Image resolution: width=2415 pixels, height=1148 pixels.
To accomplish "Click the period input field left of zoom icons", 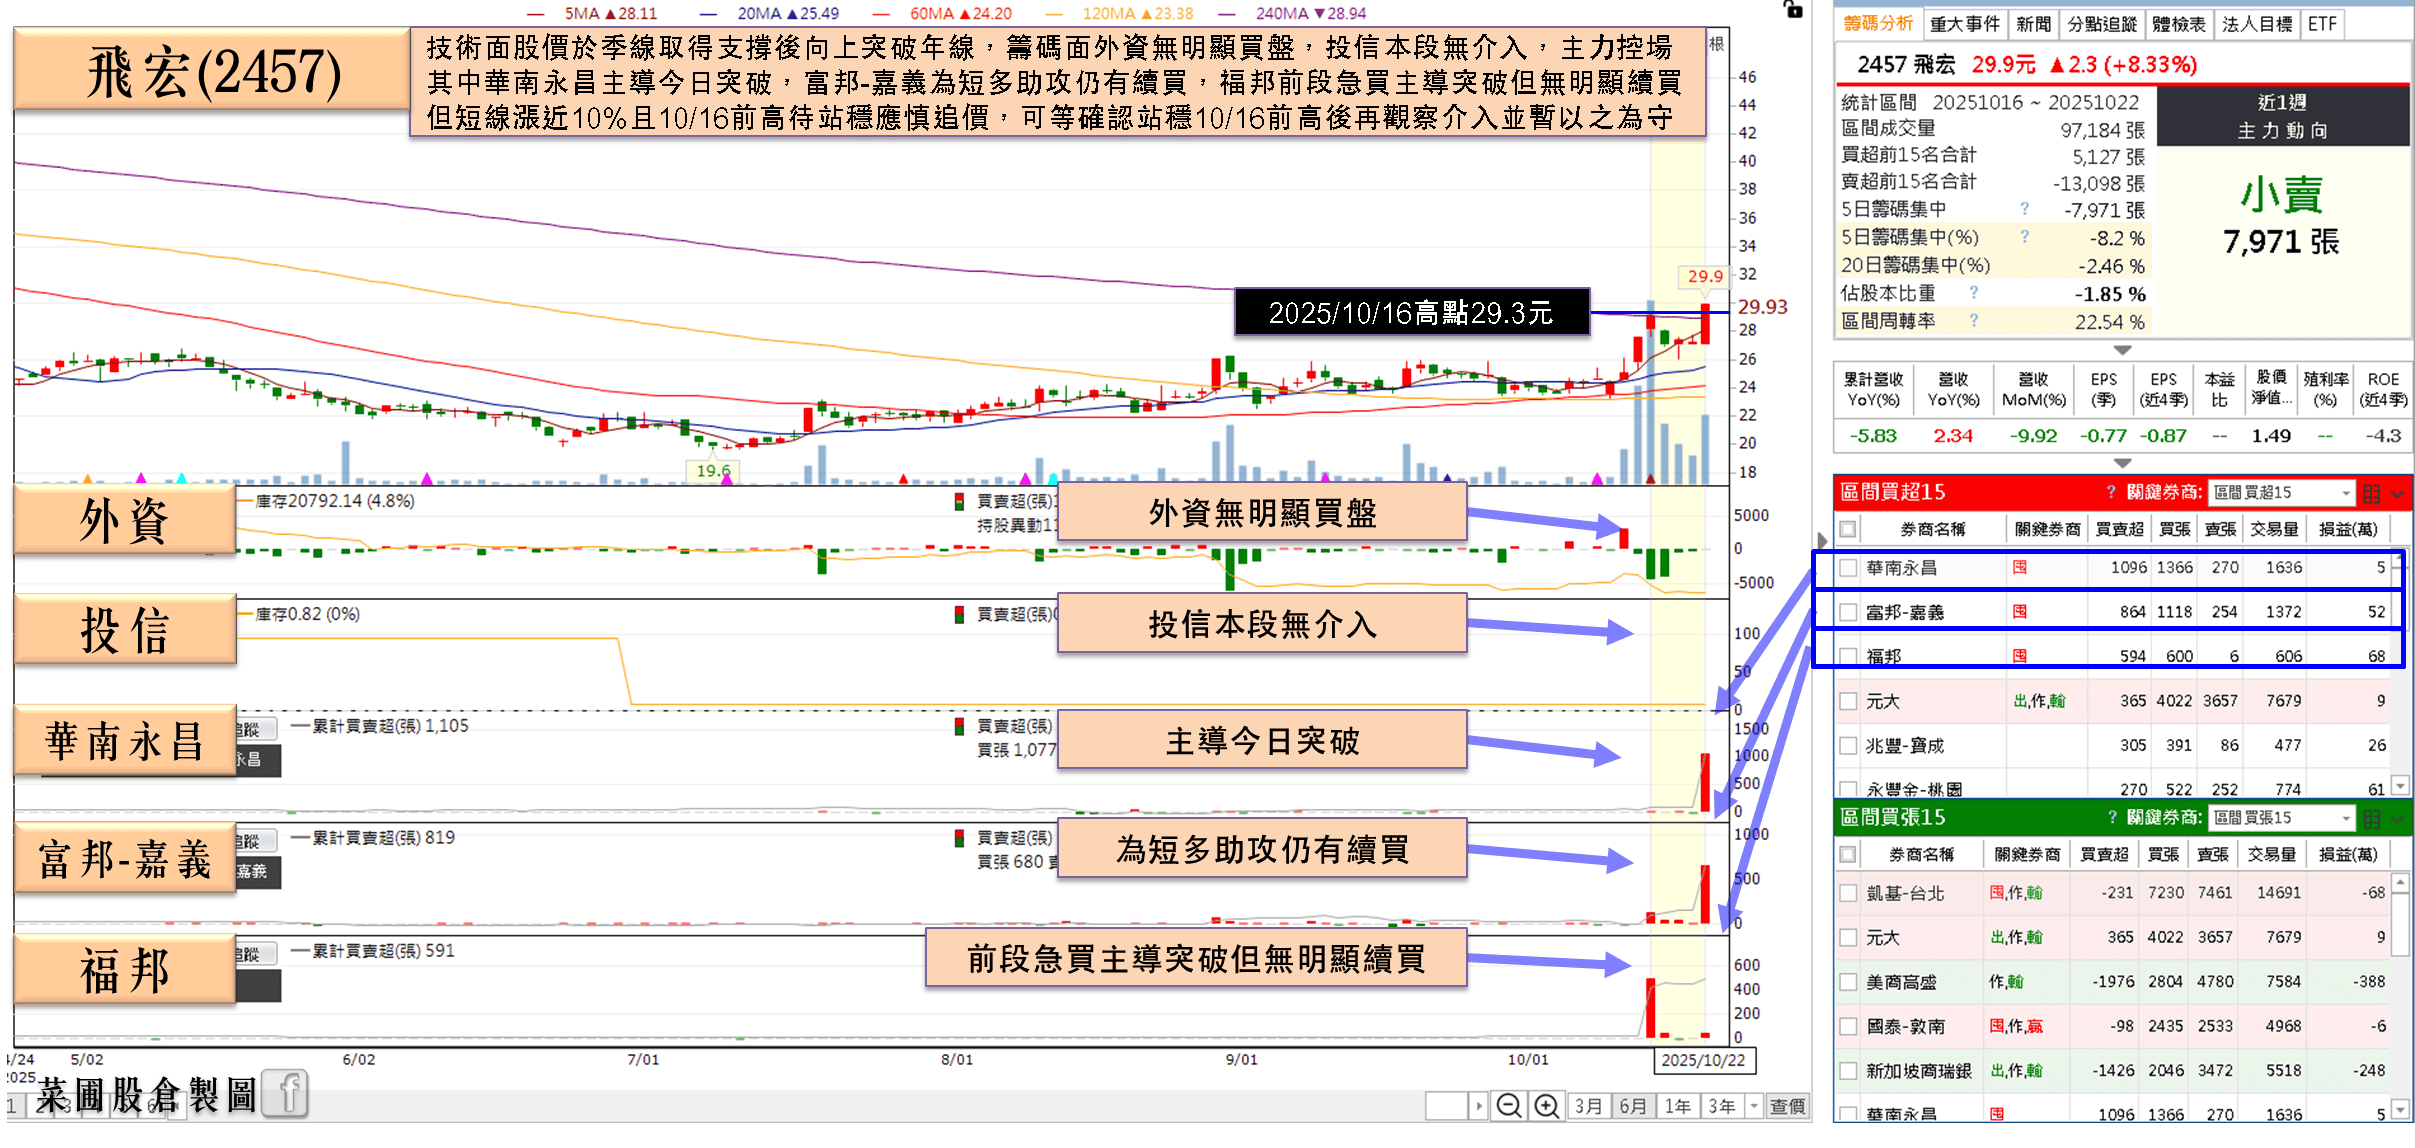I will point(1447,1106).
